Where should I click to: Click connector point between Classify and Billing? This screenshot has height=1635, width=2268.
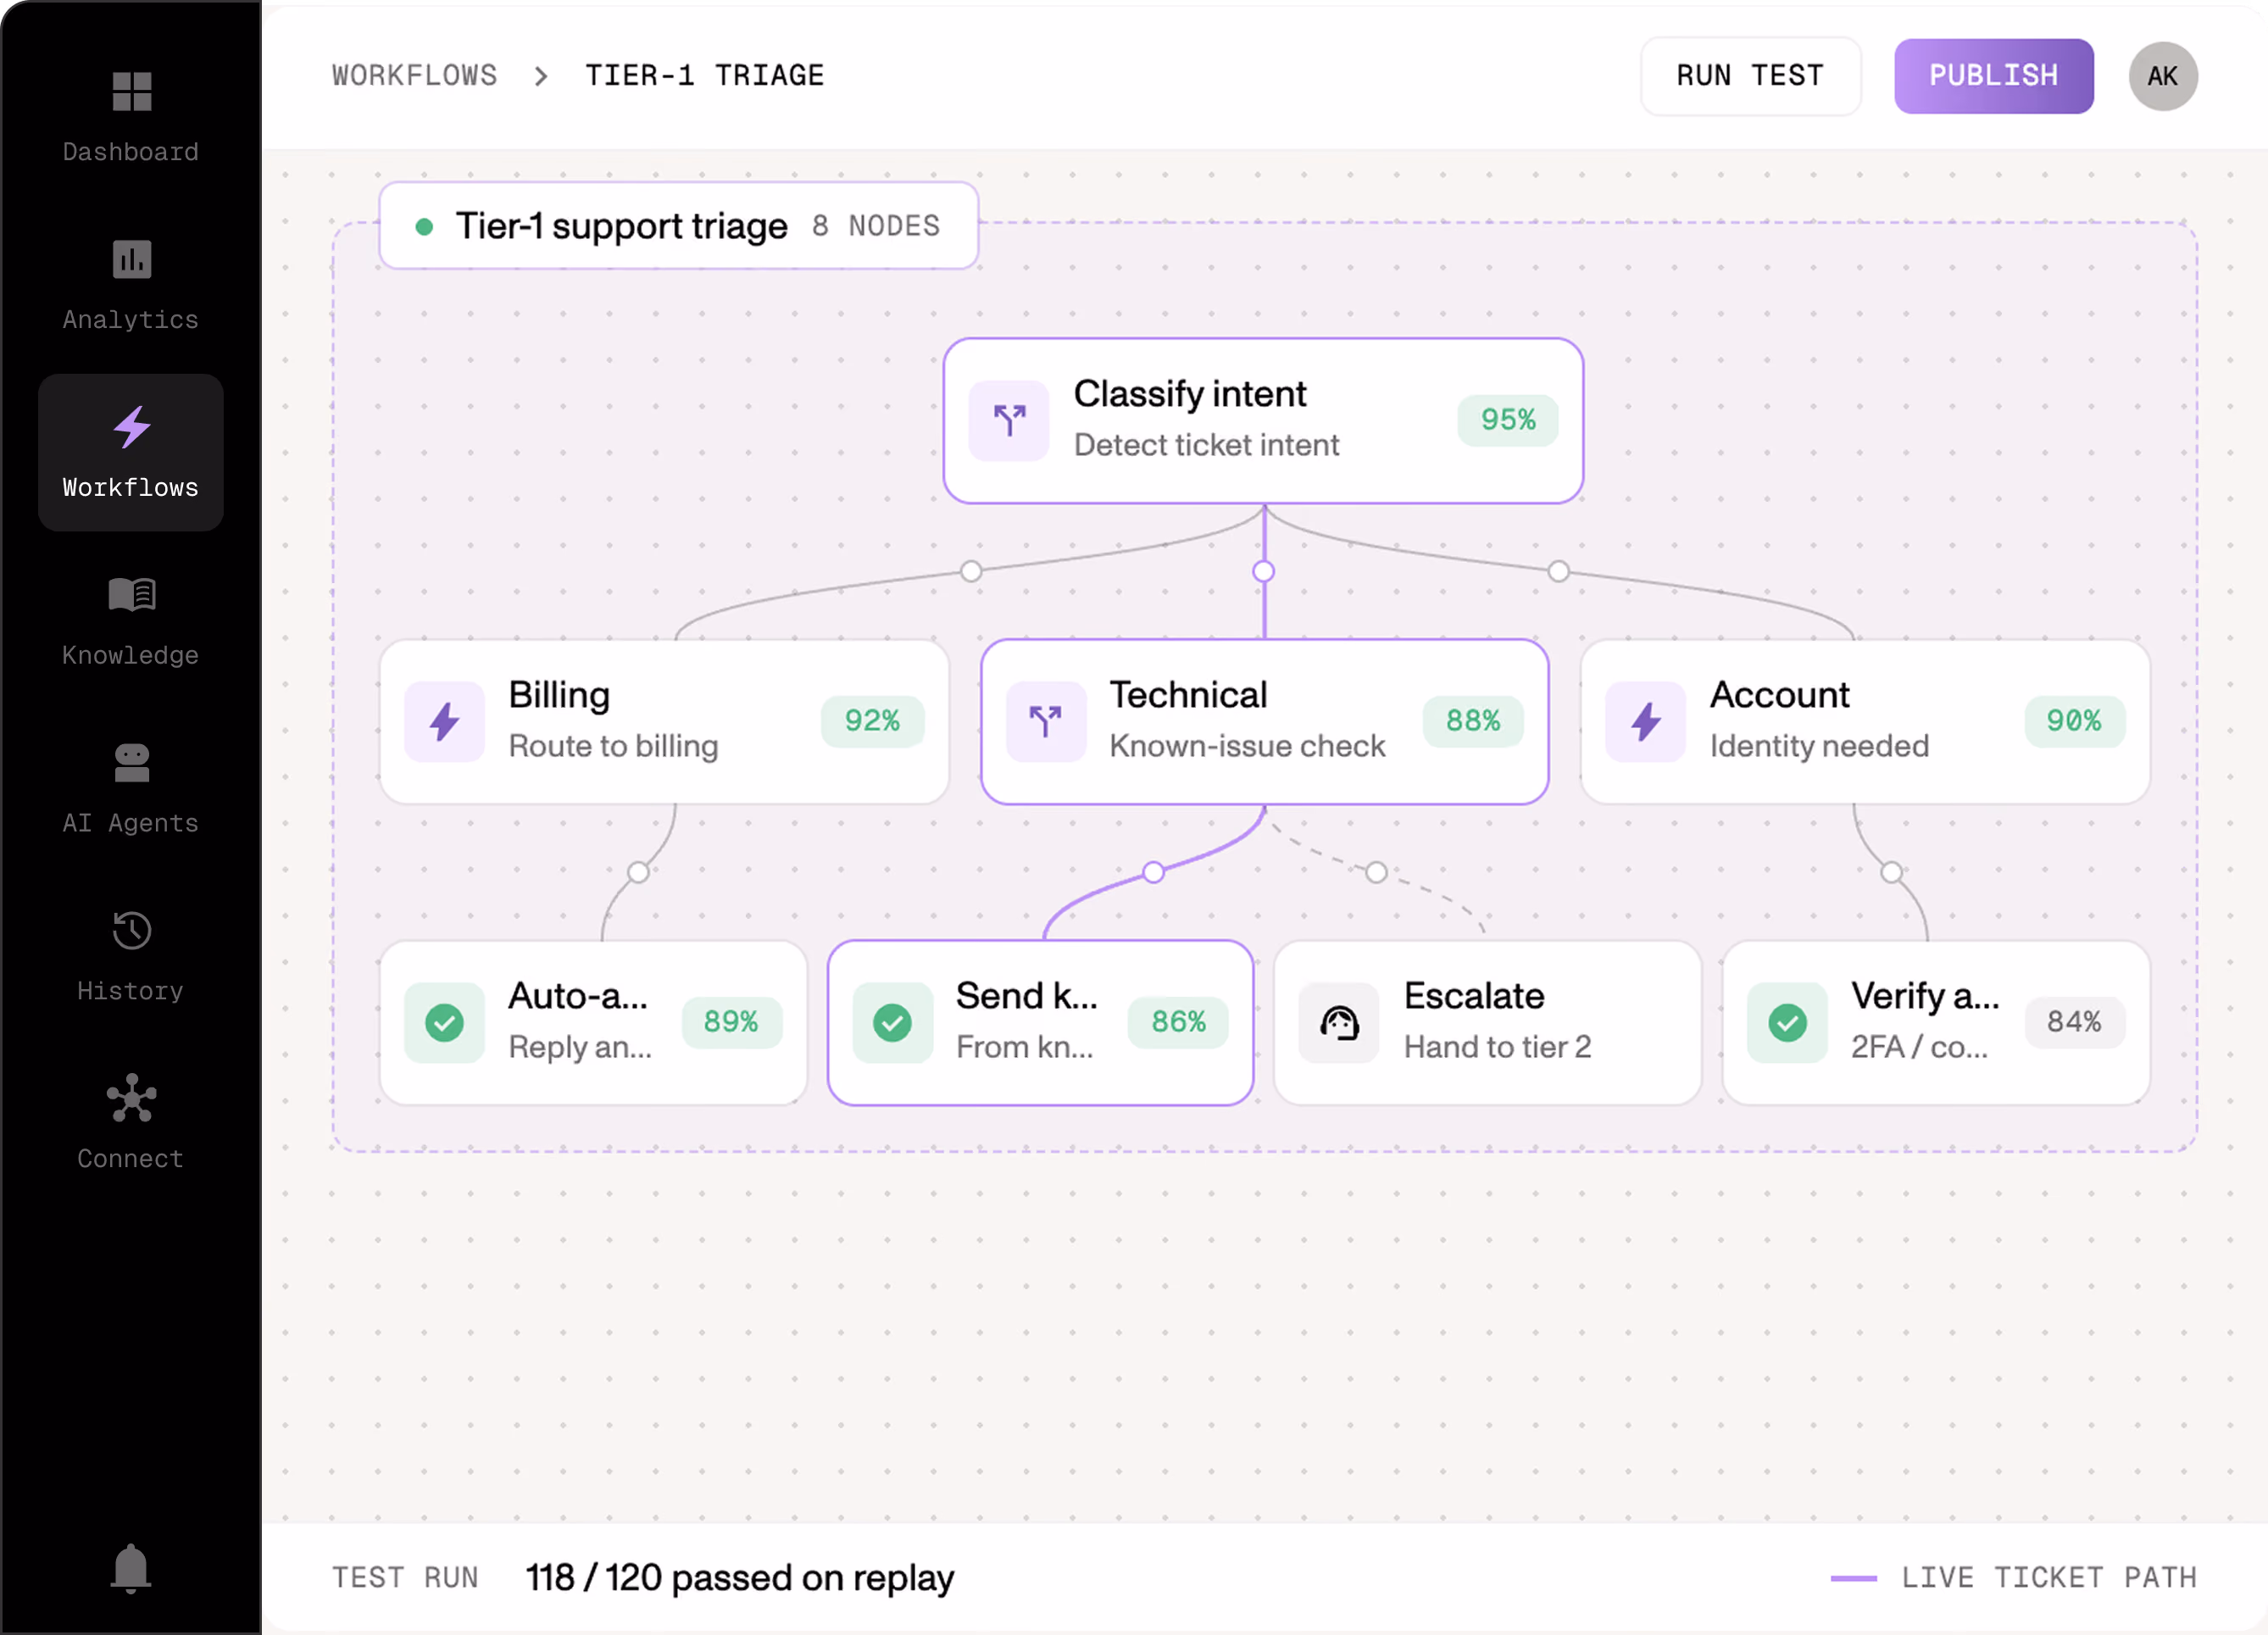click(x=970, y=571)
